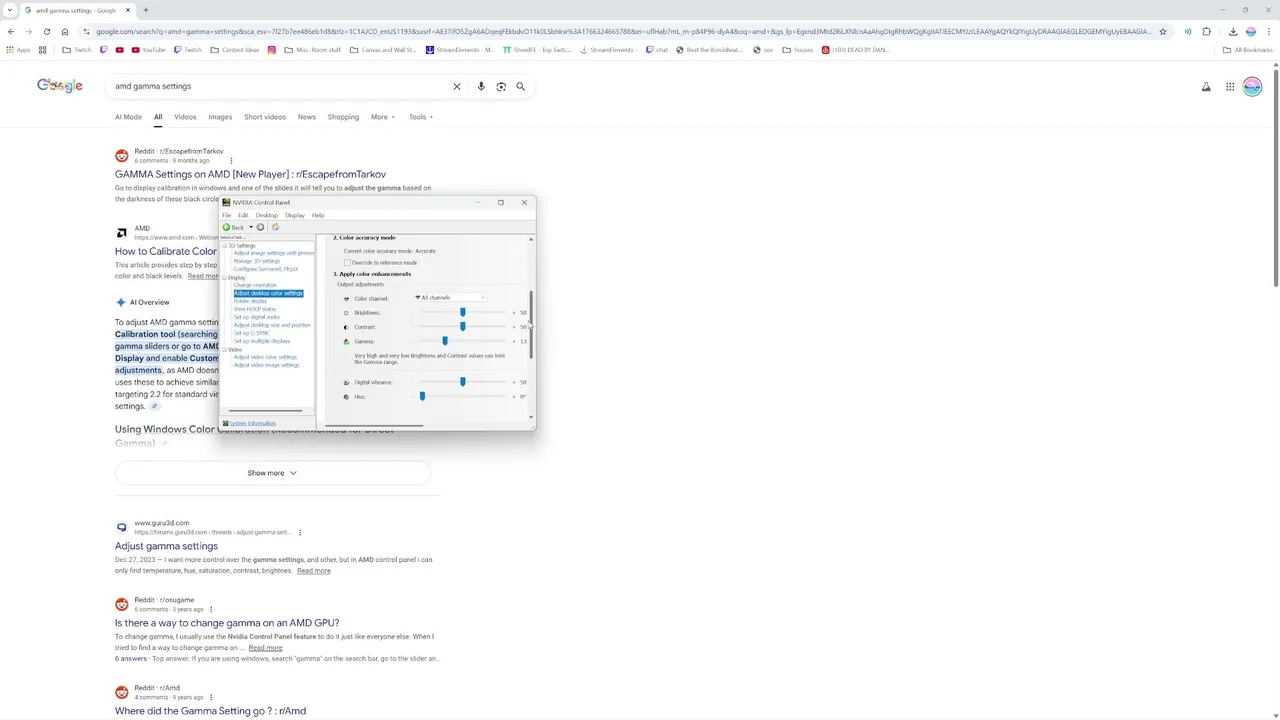Open the Back history dropdown arrow
1280x720 pixels.
251,227
